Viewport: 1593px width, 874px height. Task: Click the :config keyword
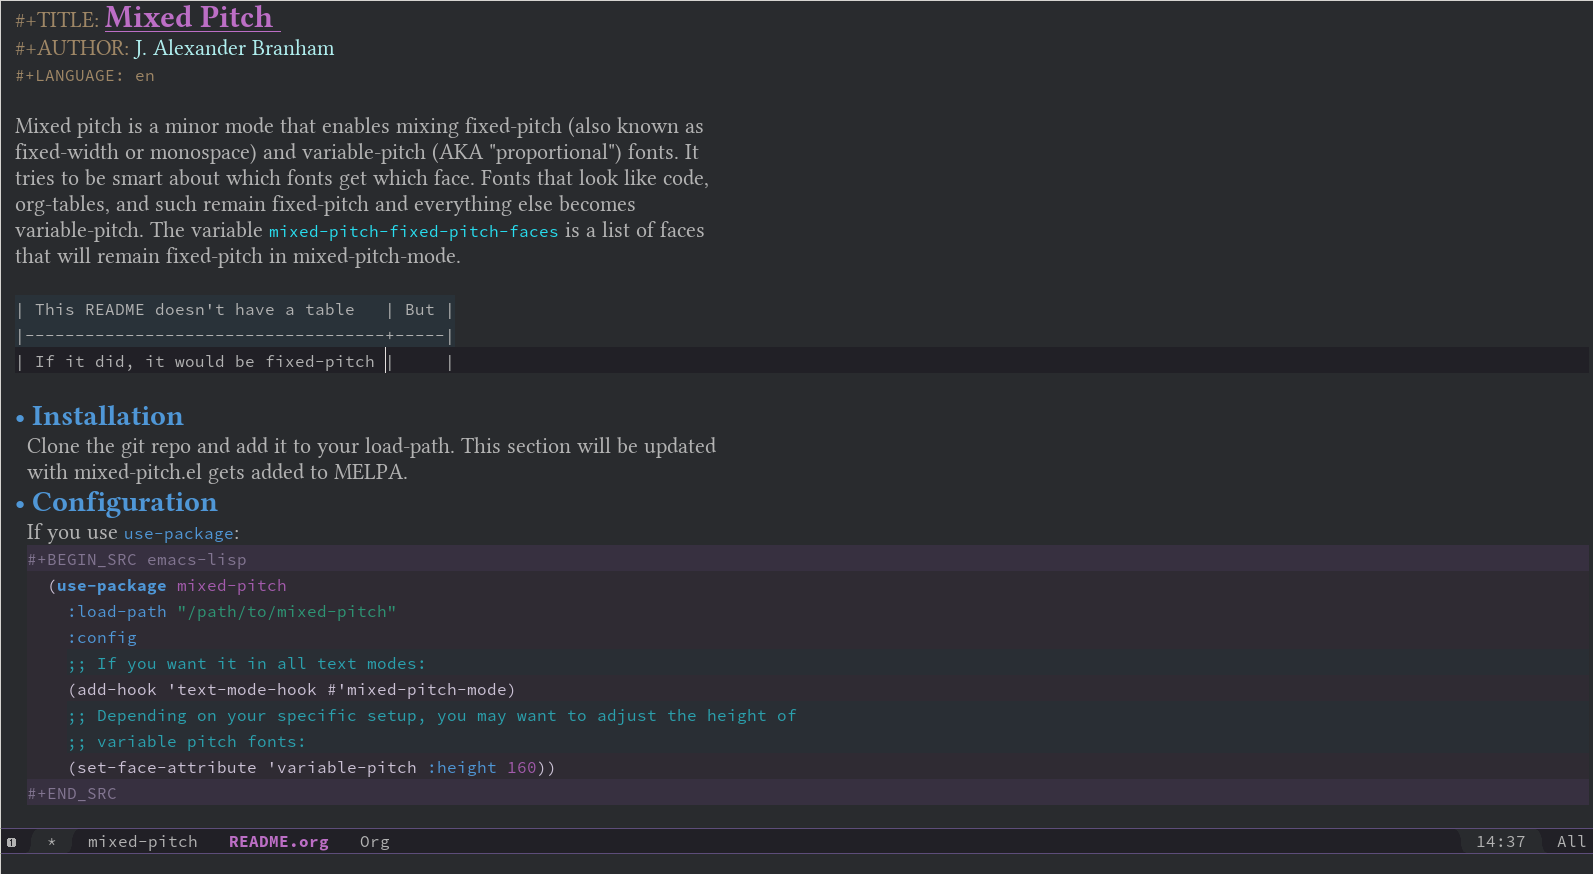pos(102,638)
